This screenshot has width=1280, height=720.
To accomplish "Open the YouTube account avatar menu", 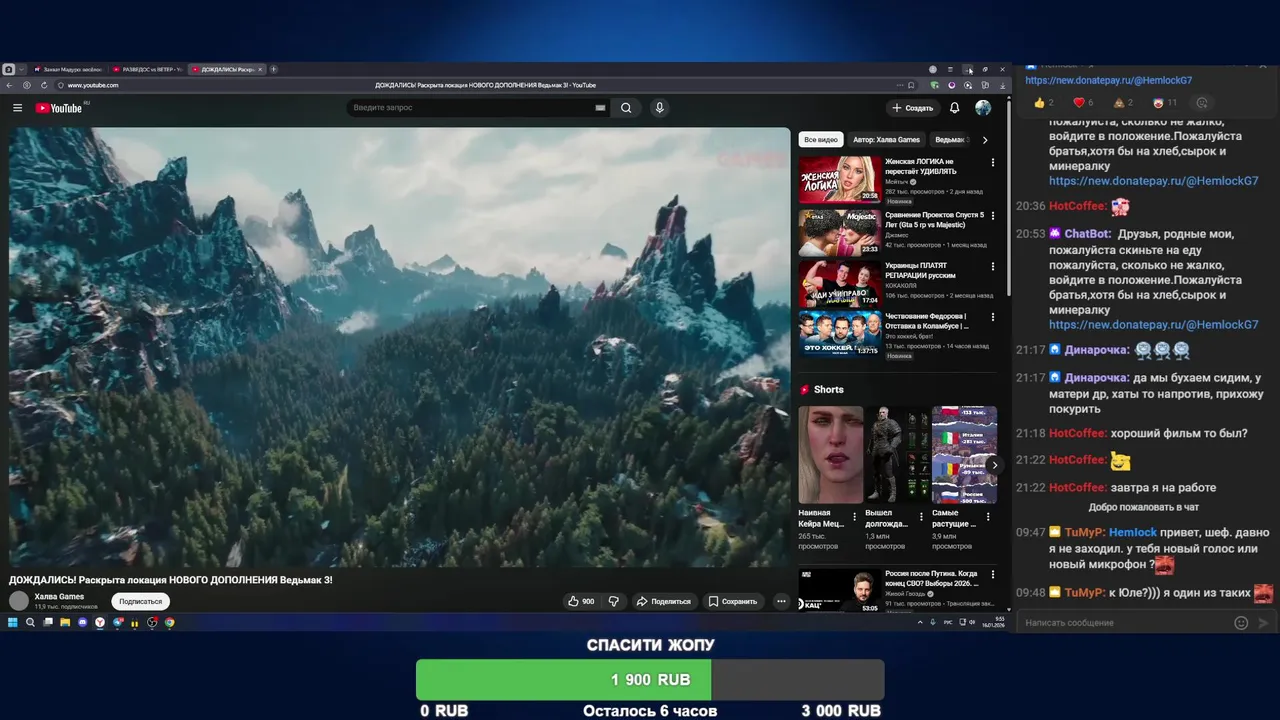I will click(x=983, y=108).
